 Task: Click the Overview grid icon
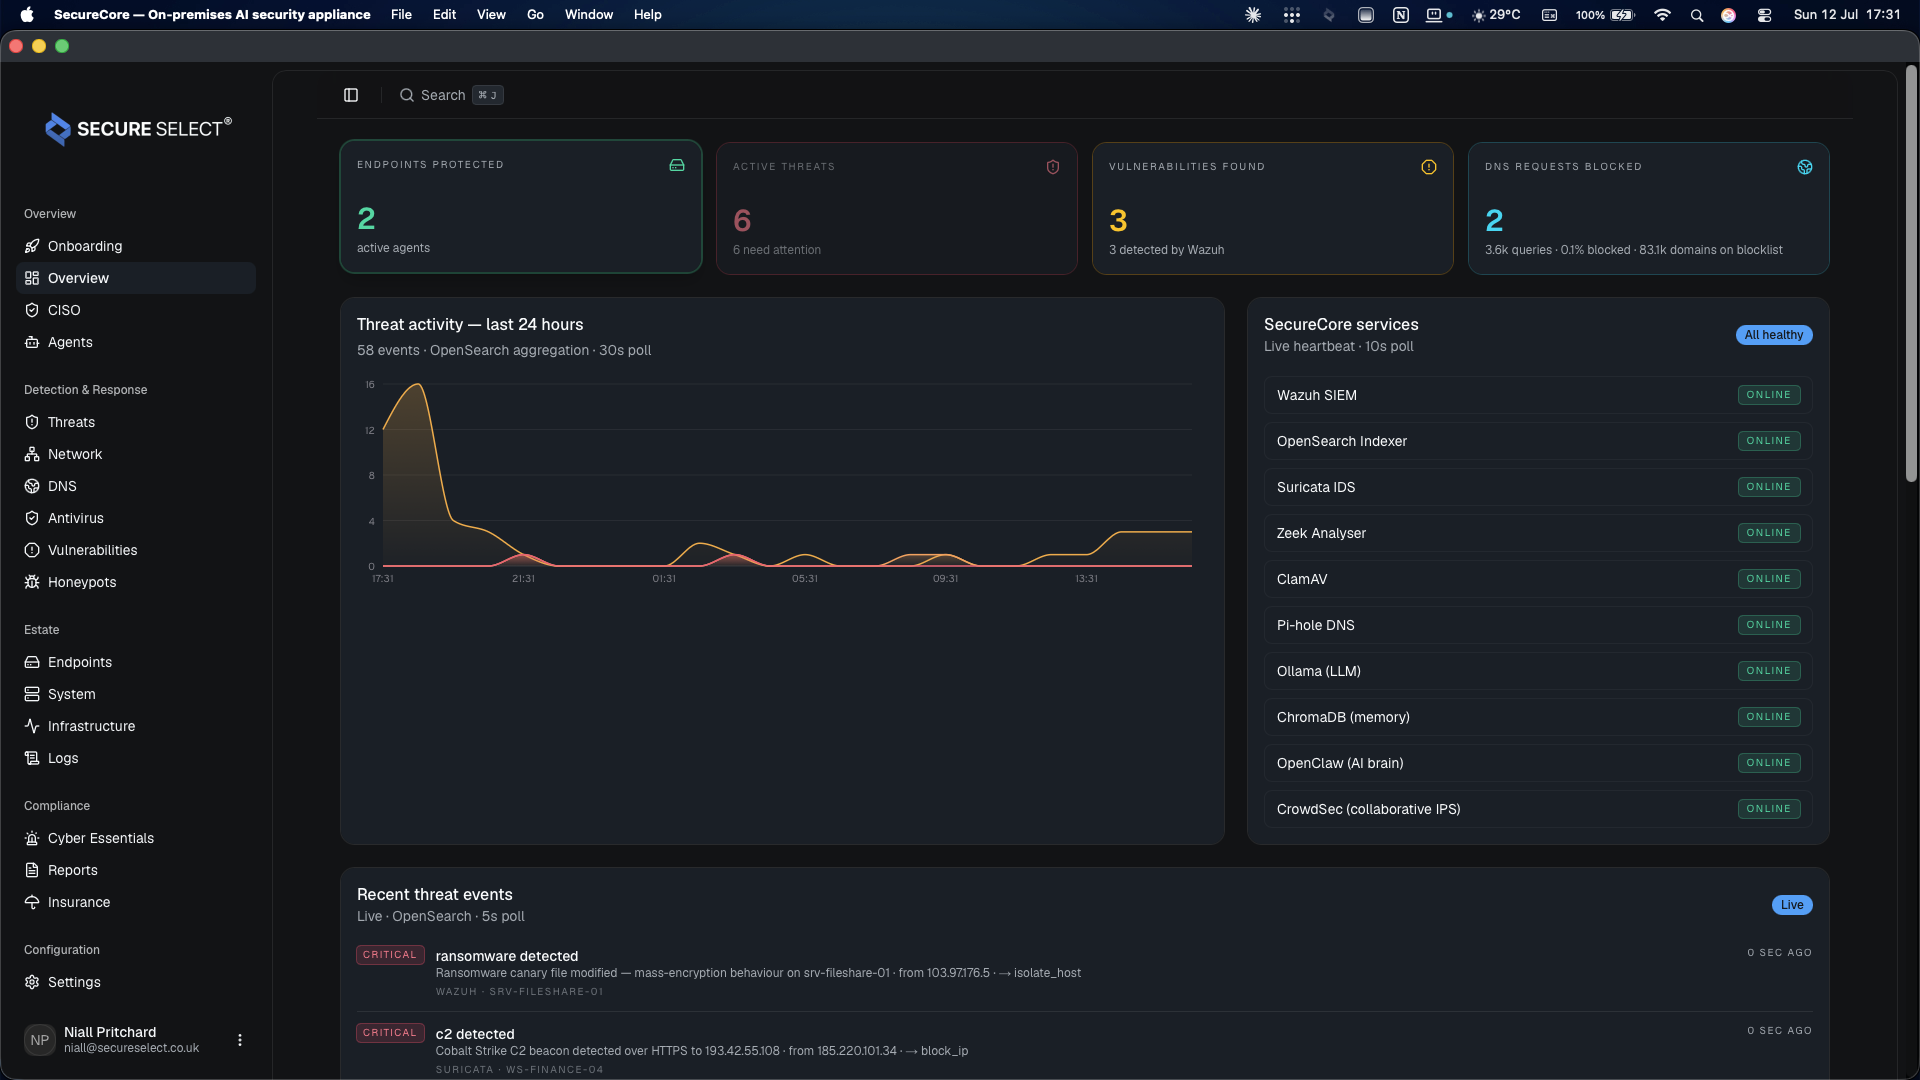coord(32,278)
